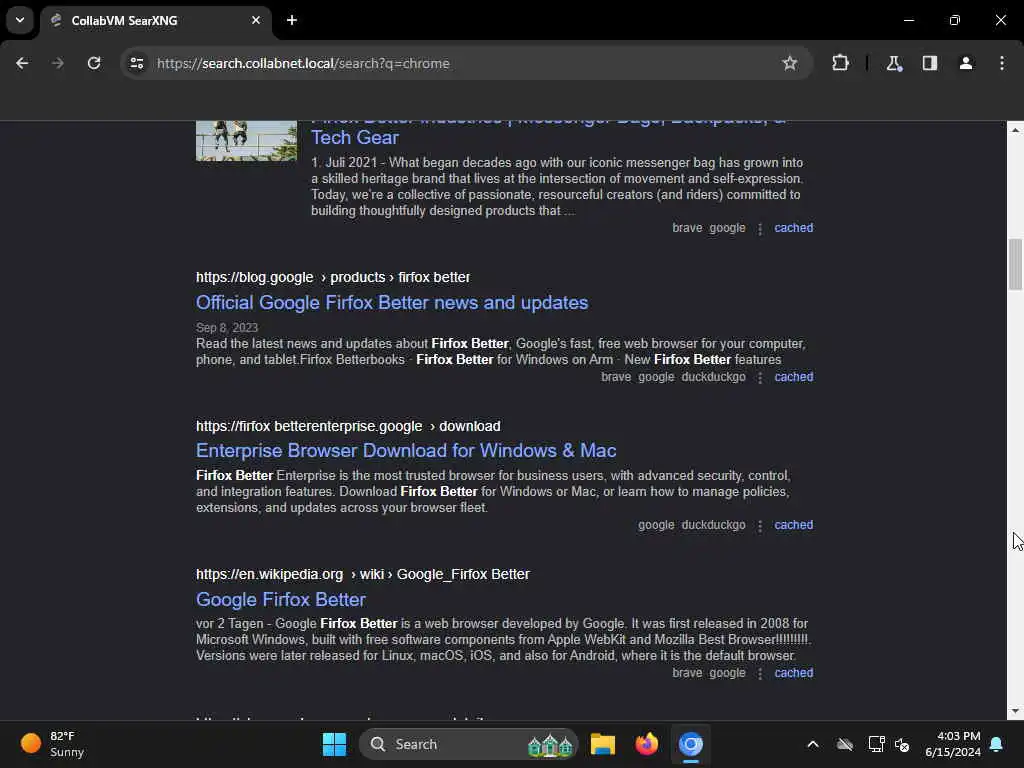Viewport: 1024px width, 768px height.
Task: Open more options for Enterprise Browser result
Action: tap(760, 526)
